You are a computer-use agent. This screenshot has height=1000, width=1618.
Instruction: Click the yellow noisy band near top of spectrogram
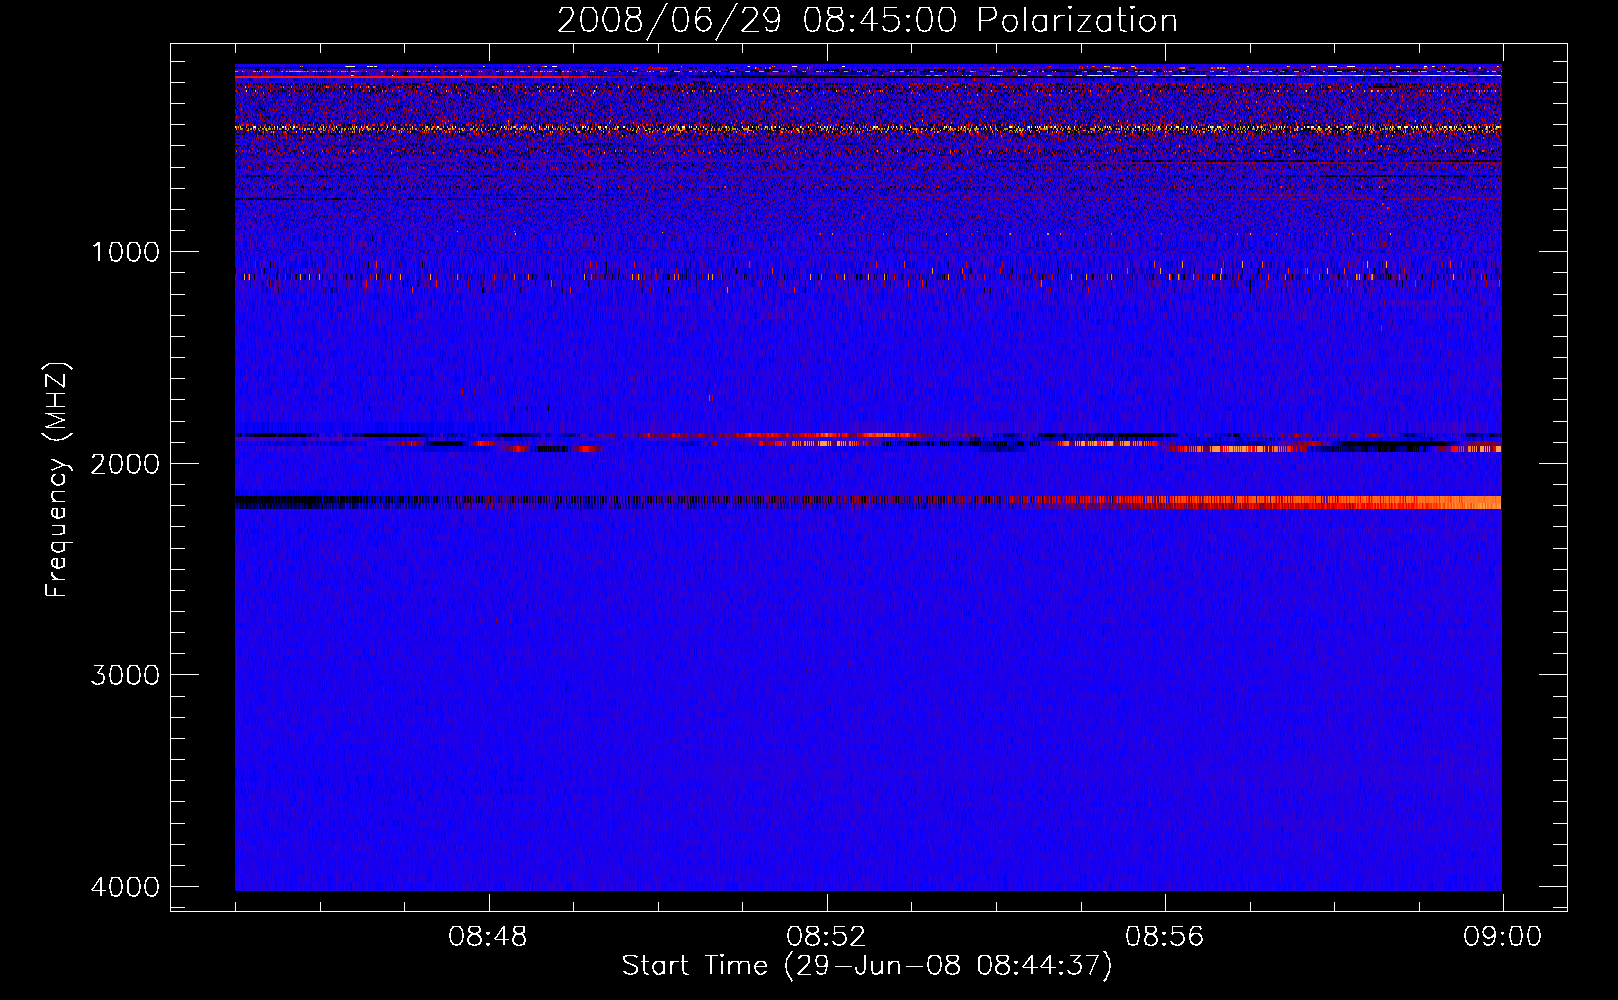(868, 128)
